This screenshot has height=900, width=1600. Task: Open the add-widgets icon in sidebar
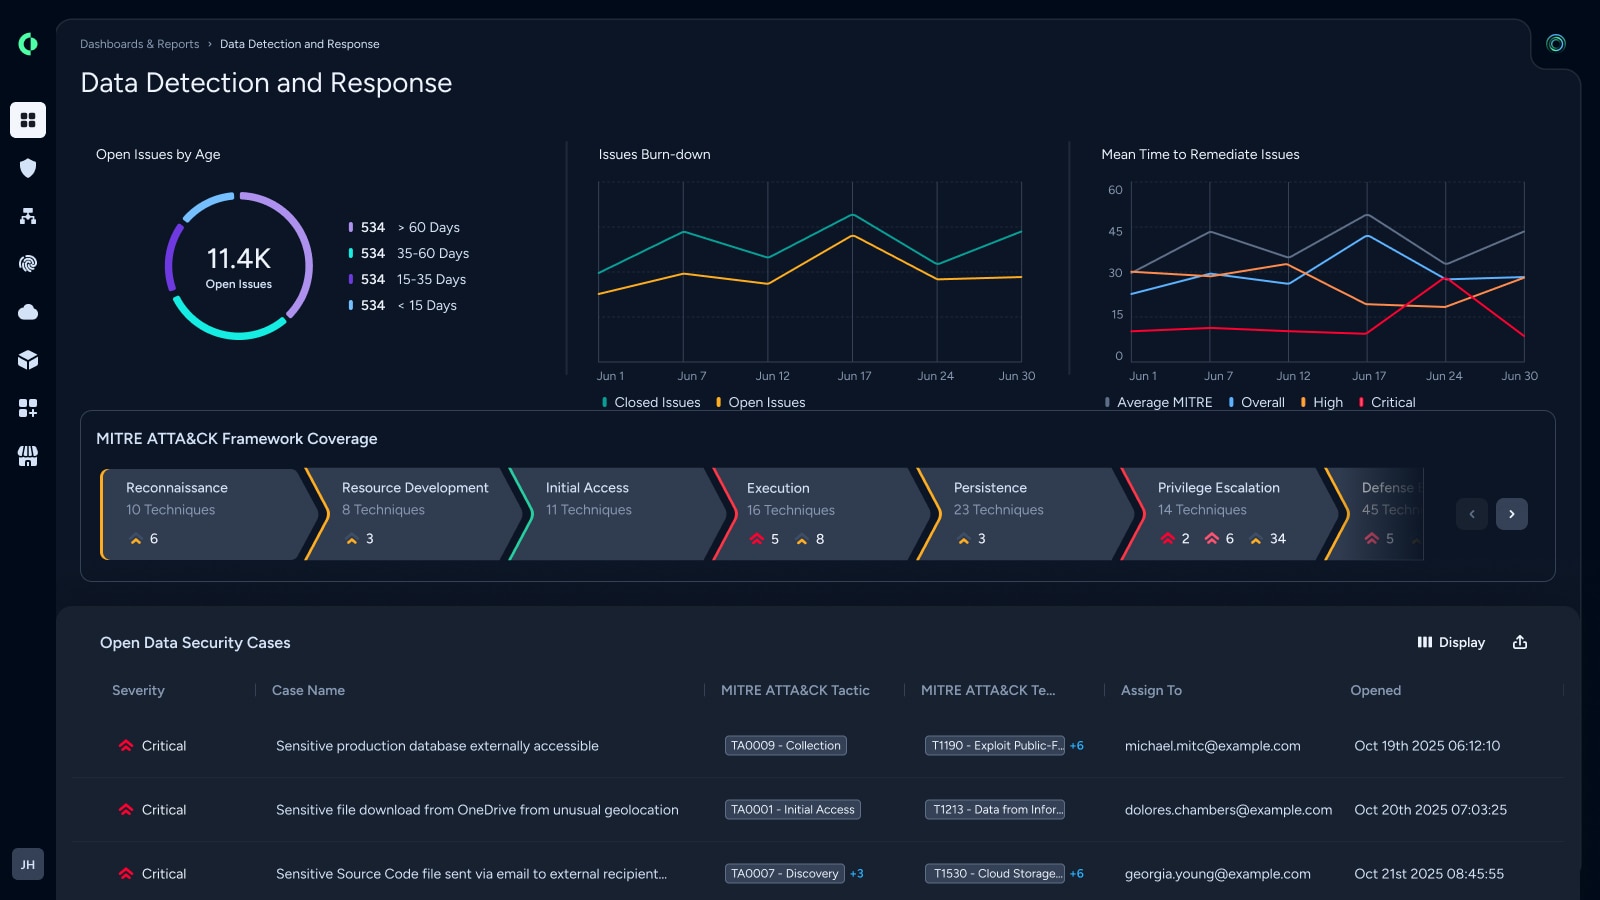pyautogui.click(x=28, y=408)
